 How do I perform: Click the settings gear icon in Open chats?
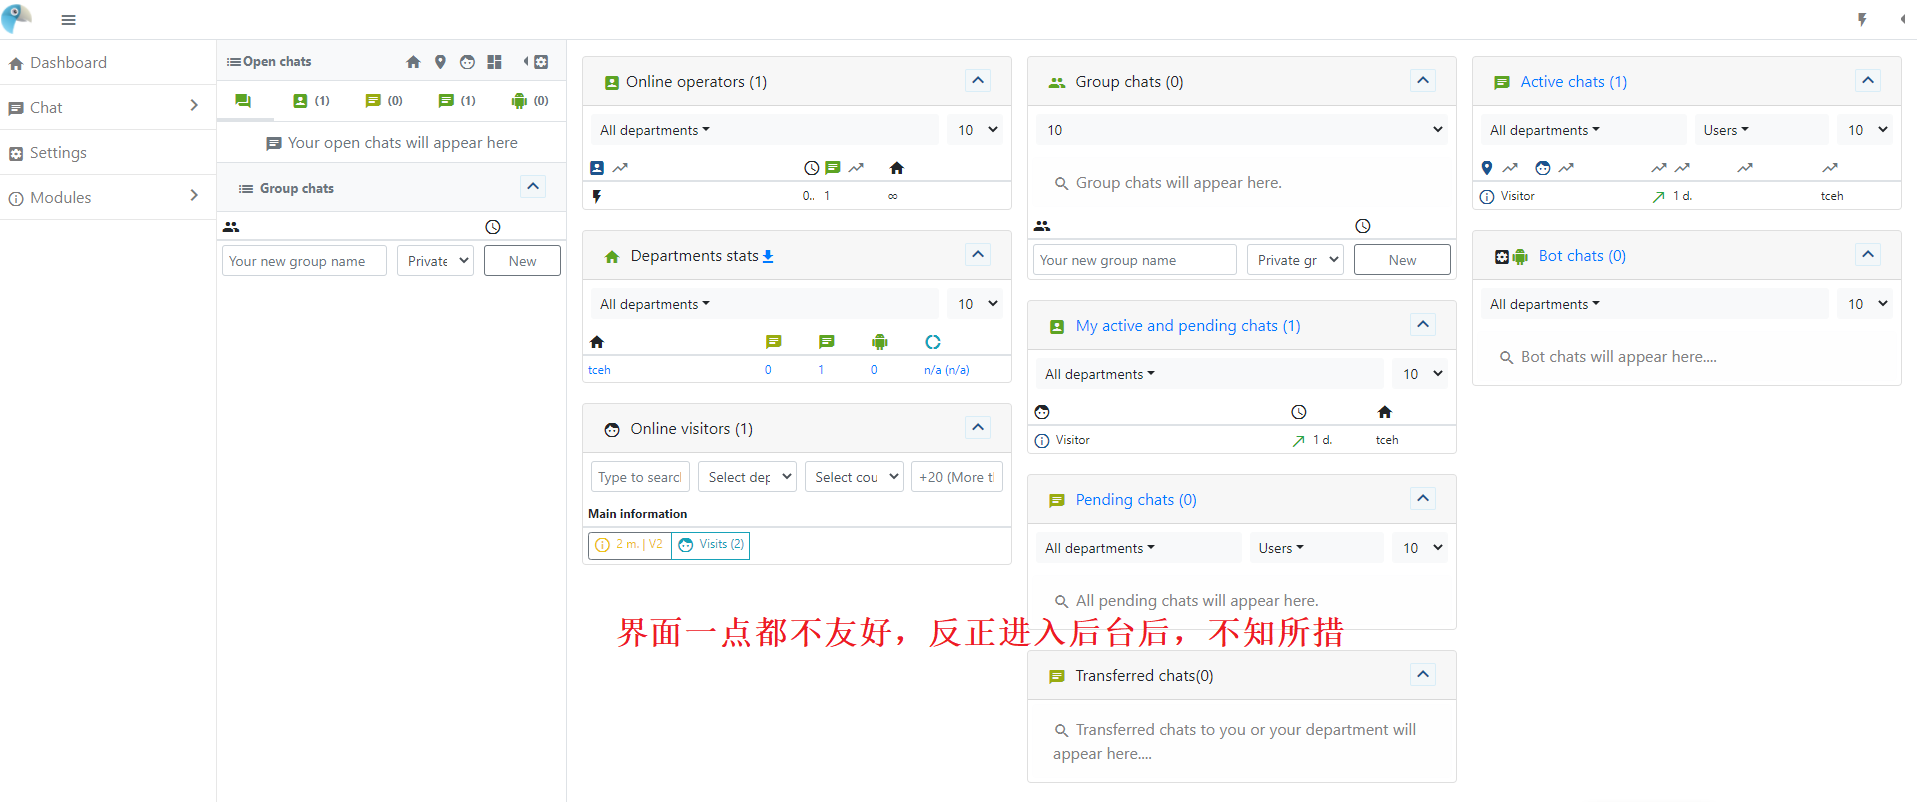[x=541, y=62]
